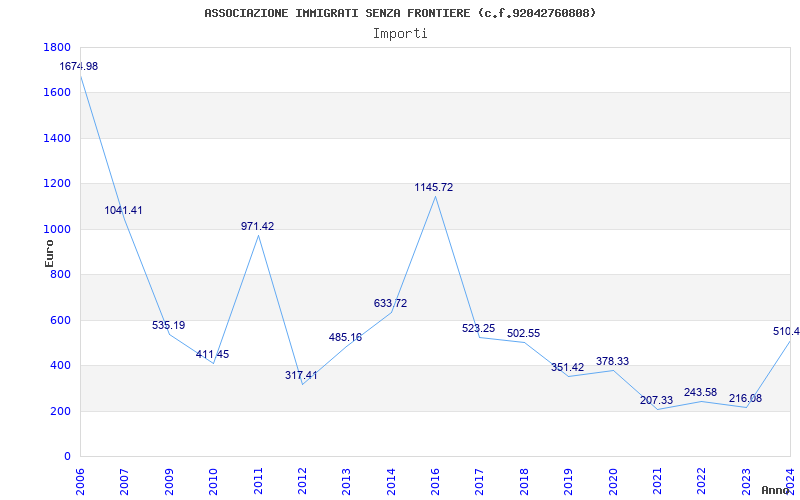The width and height of the screenshot is (800, 500).
Task: Click the 971.42 data point label
Action: pyautogui.click(x=257, y=226)
